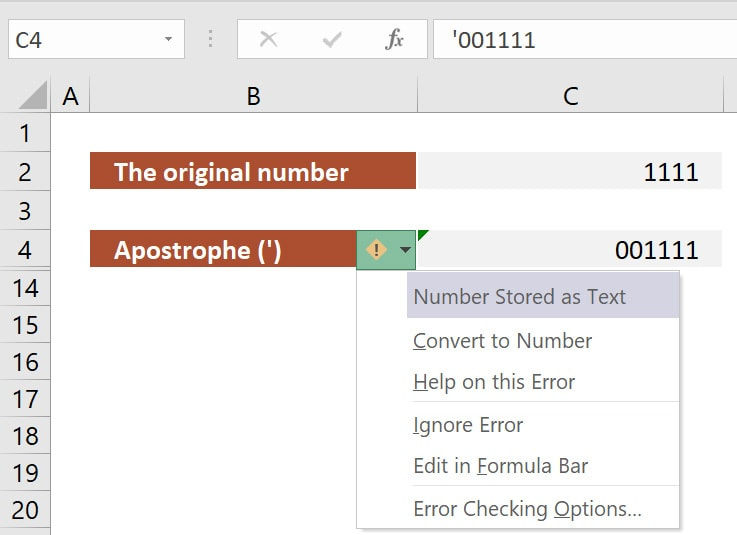The height and width of the screenshot is (535, 737).
Task: Click cell with 'The original number'
Action: click(253, 171)
